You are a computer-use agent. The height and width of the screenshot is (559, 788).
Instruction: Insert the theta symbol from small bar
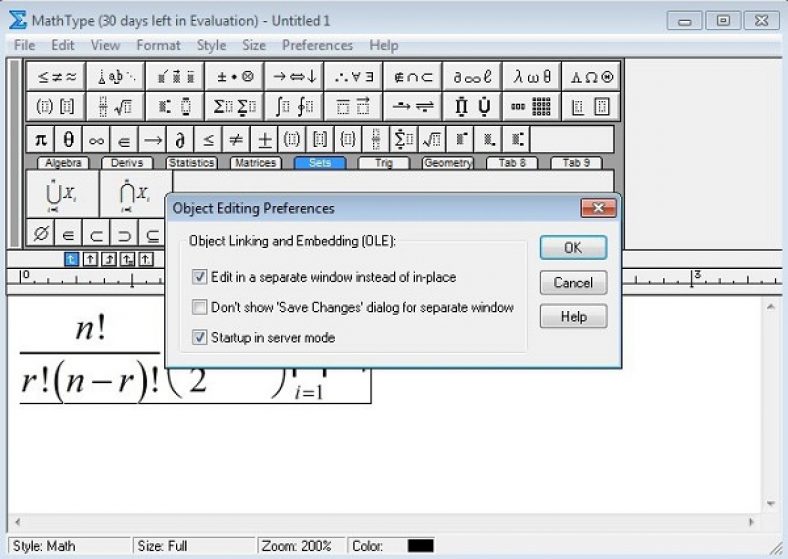pos(68,139)
